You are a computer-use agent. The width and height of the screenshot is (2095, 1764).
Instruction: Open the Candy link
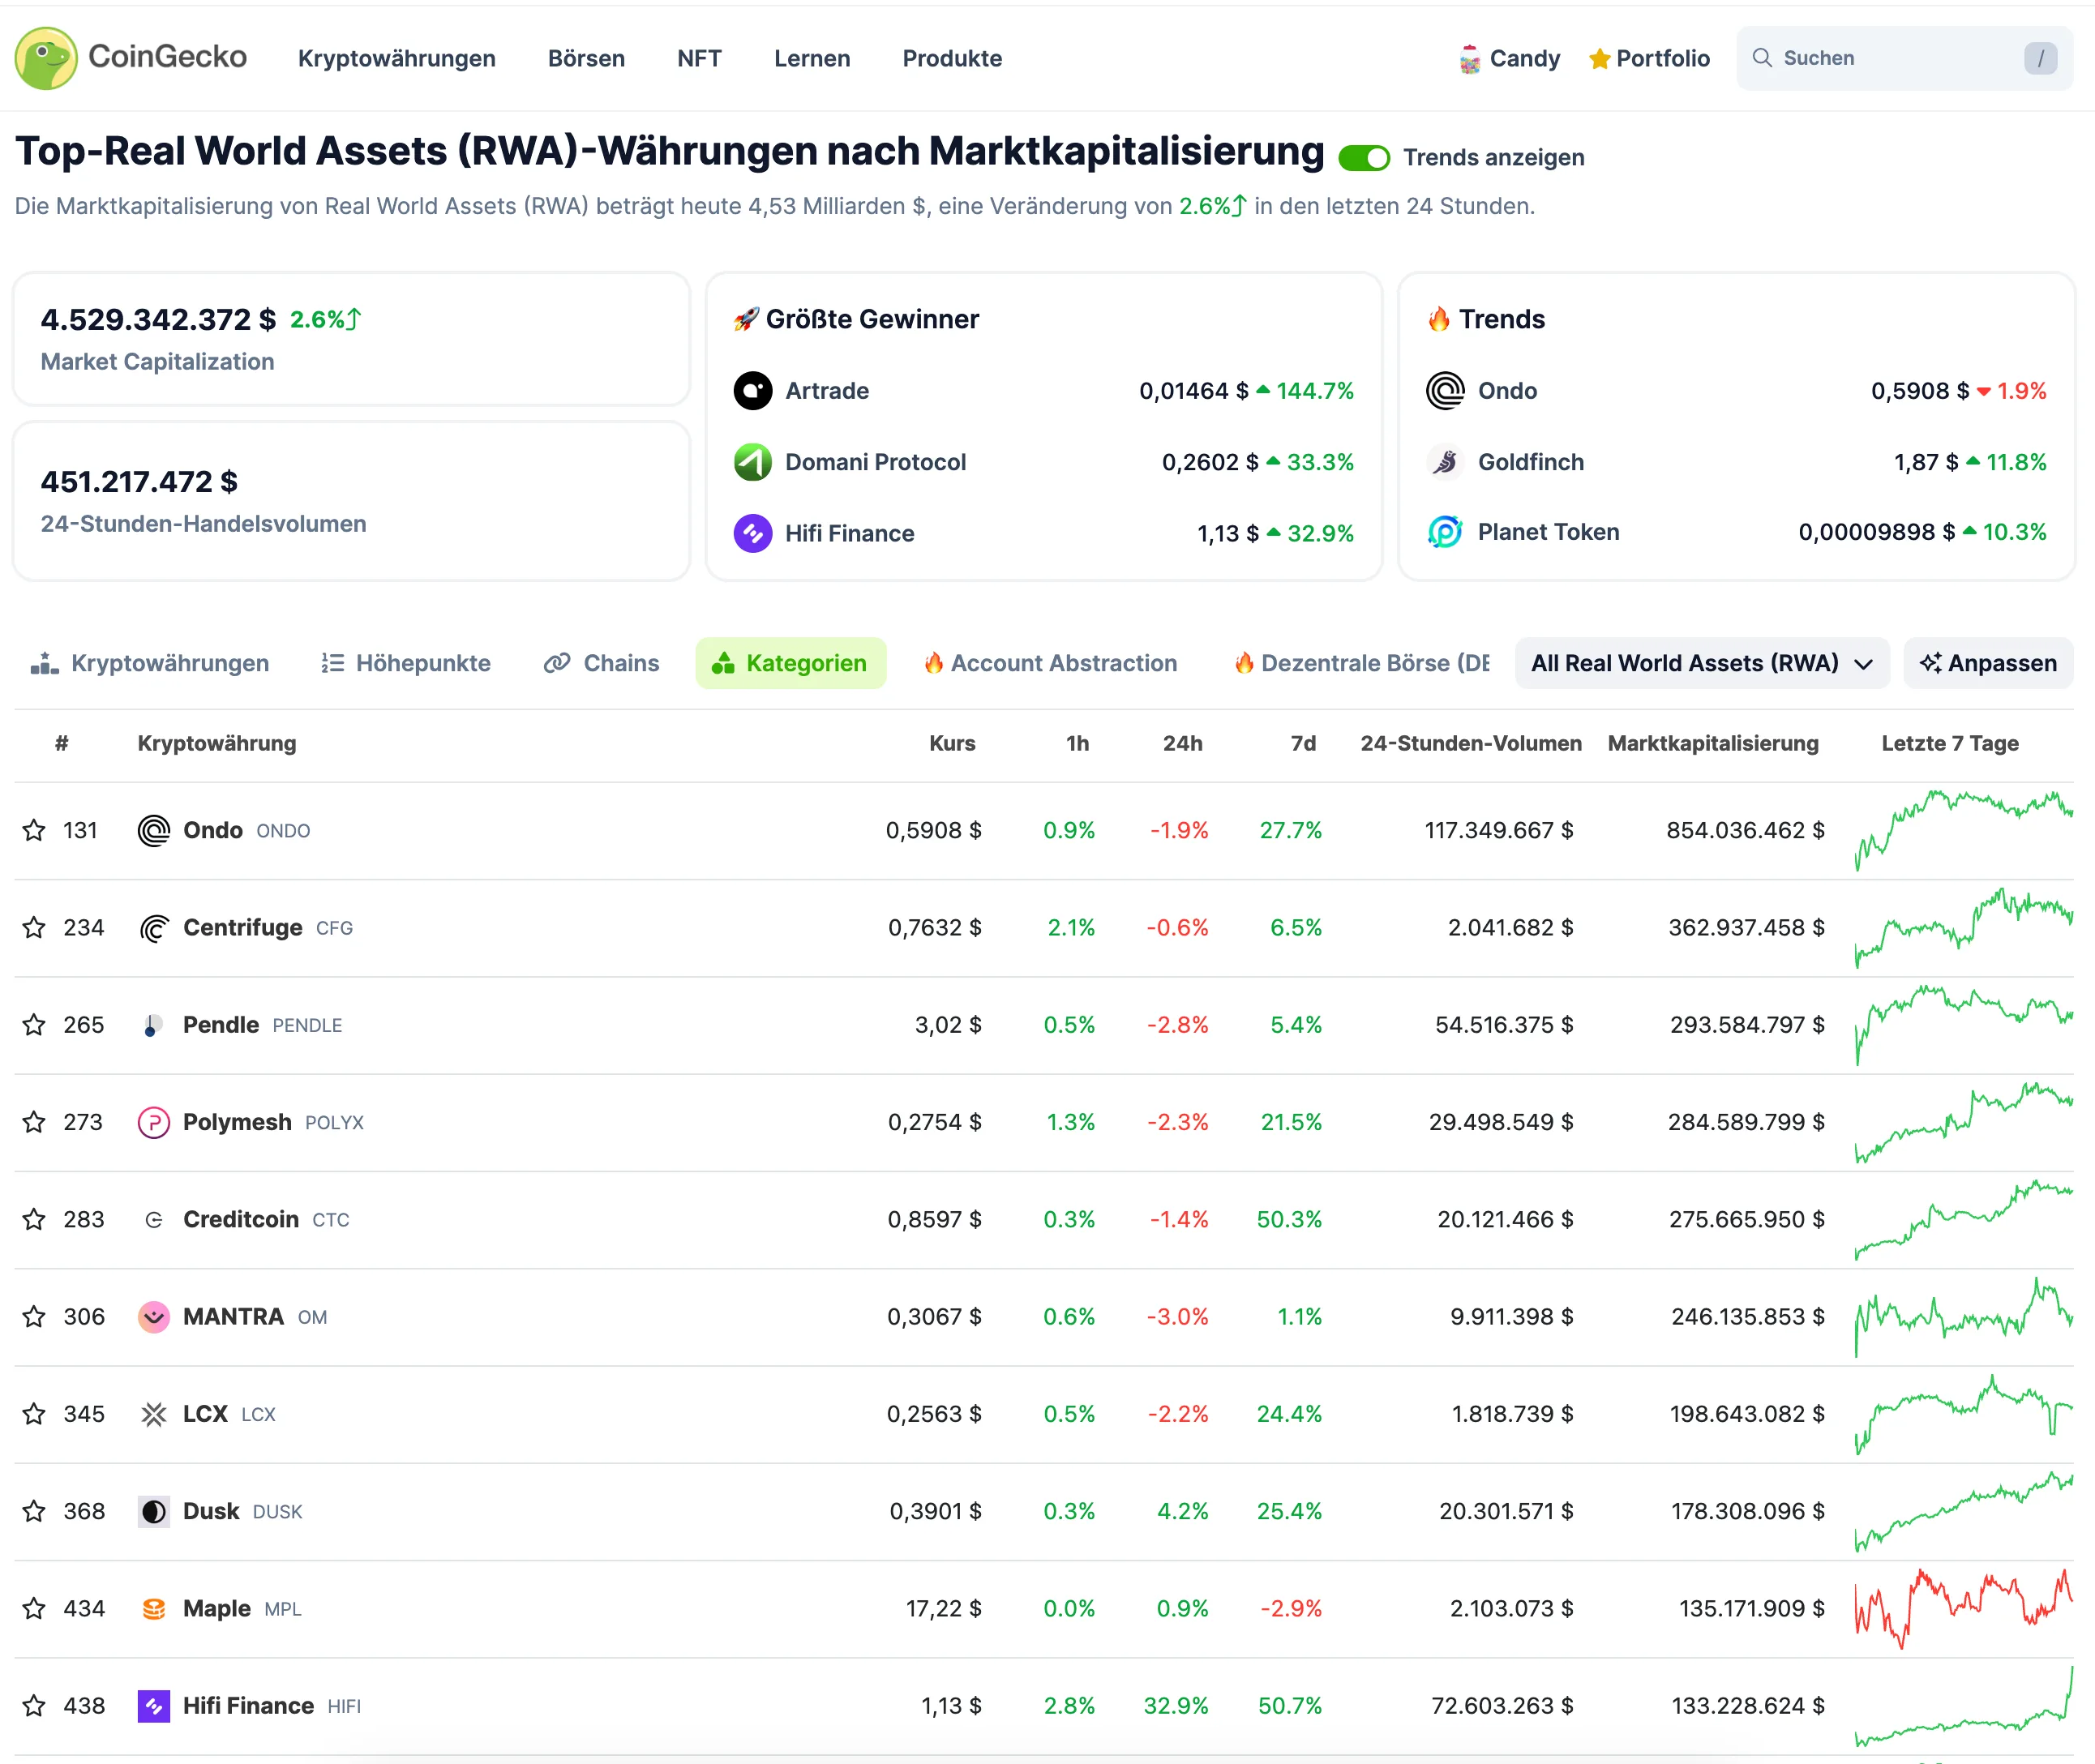pos(1509,59)
